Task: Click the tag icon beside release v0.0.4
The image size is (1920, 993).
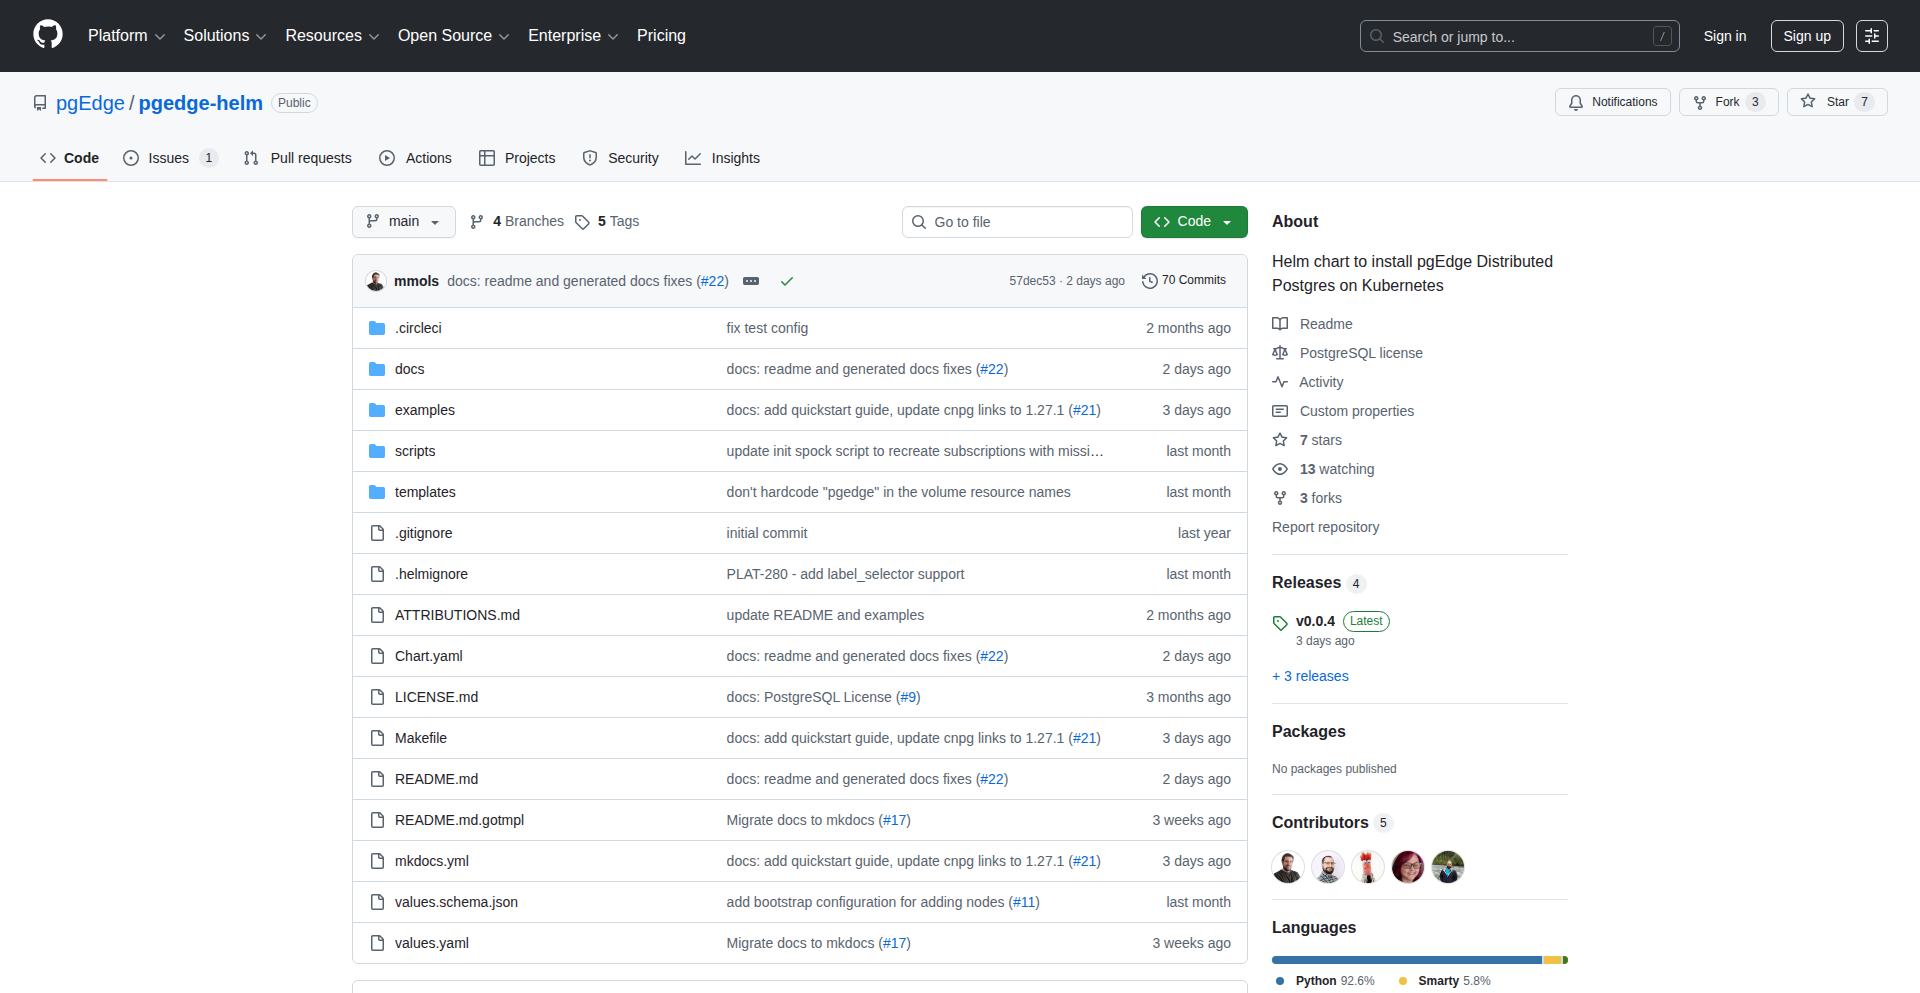Action: (1280, 621)
